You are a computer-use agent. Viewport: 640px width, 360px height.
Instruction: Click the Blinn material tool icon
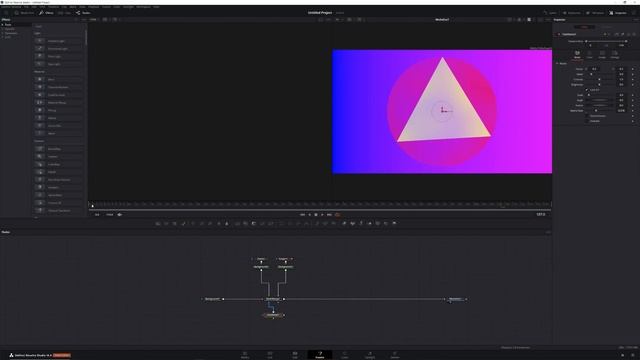[40, 79]
